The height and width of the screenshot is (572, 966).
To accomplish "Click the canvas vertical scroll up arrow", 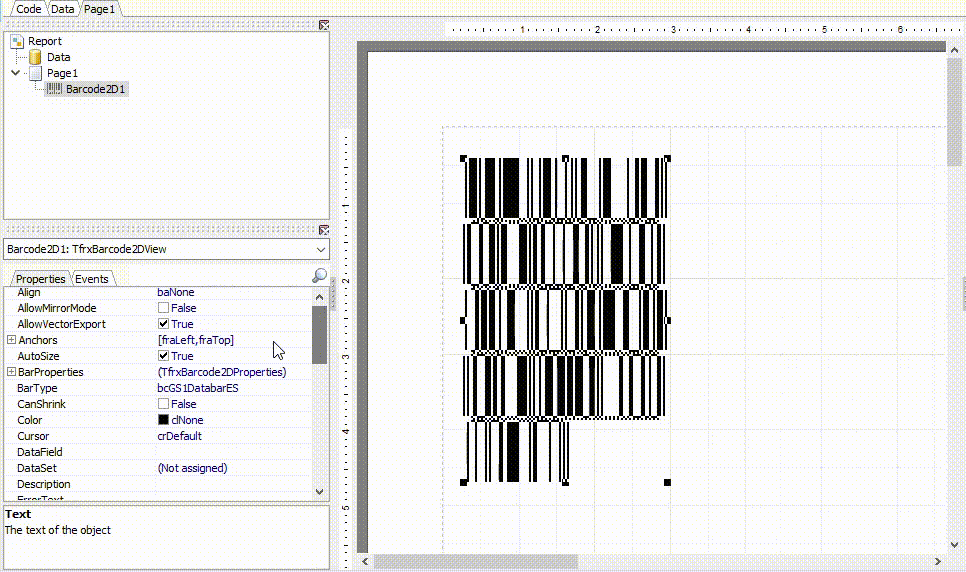I will [954, 51].
